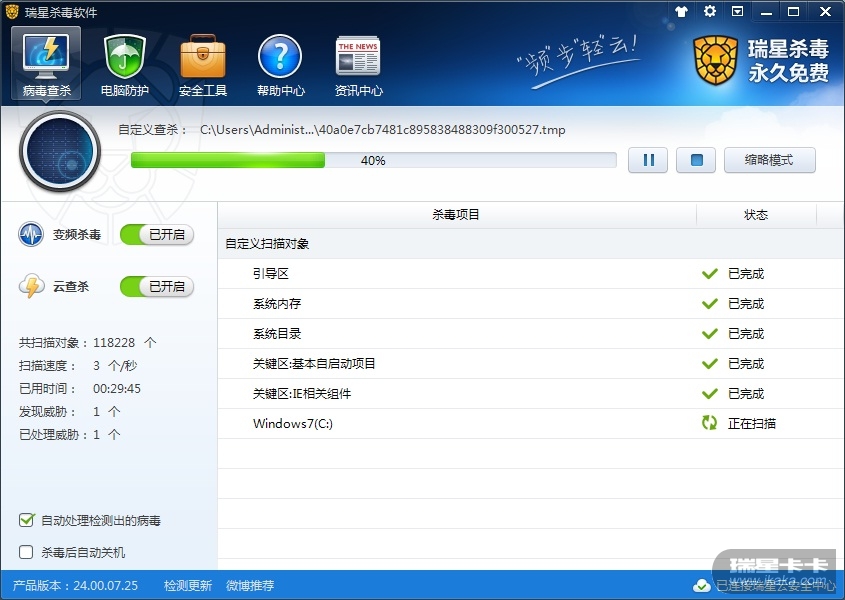Viewport: 845px width, 600px height.
Task: Click the 云查杀 lightning cloud icon
Action: click(x=31, y=286)
